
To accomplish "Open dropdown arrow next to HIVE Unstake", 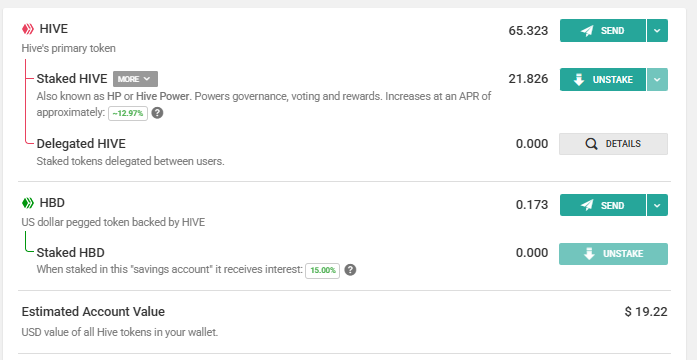I will (657, 80).
